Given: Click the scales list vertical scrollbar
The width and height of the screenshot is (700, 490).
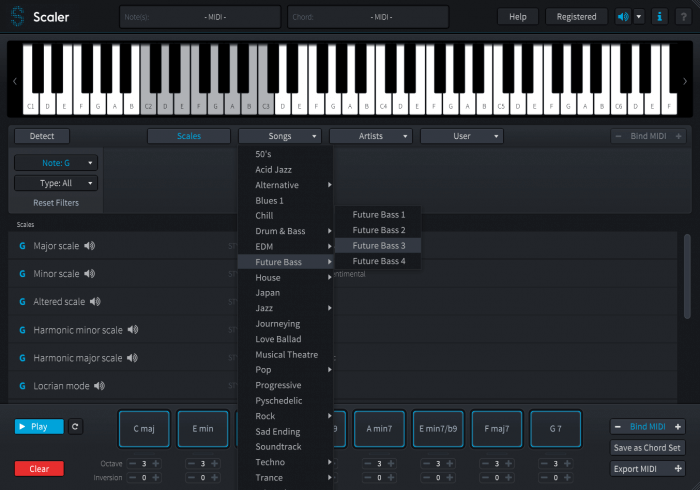Looking at the screenshot, I should click(x=686, y=275).
